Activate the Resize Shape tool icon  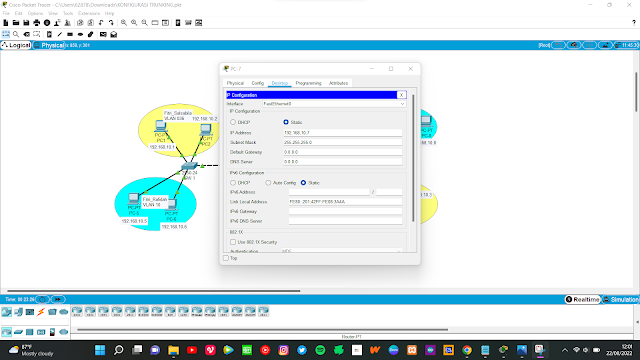point(37,35)
